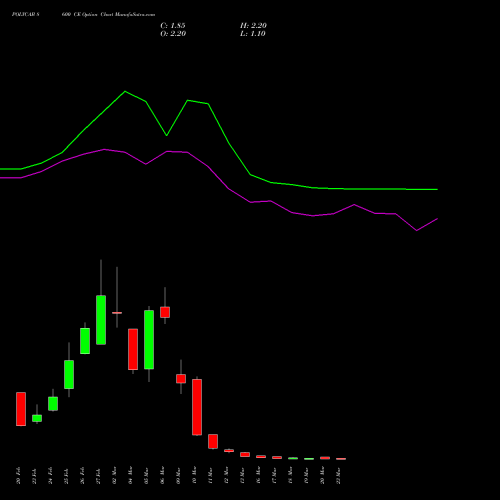The image size is (500, 500).
Task: Select the green indicator line's highest peak
Action: 125,91
